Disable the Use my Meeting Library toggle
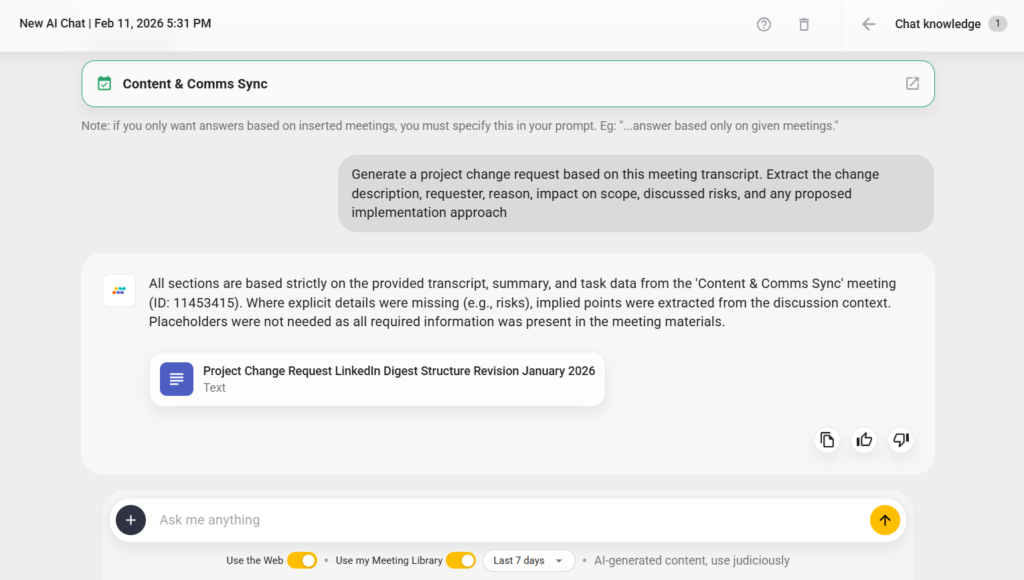This screenshot has height=580, width=1024. pos(461,561)
